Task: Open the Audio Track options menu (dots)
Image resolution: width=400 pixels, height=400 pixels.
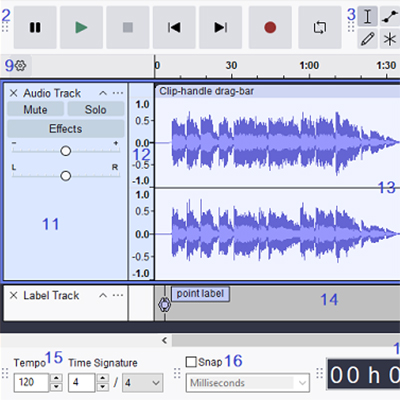Action: tap(118, 93)
